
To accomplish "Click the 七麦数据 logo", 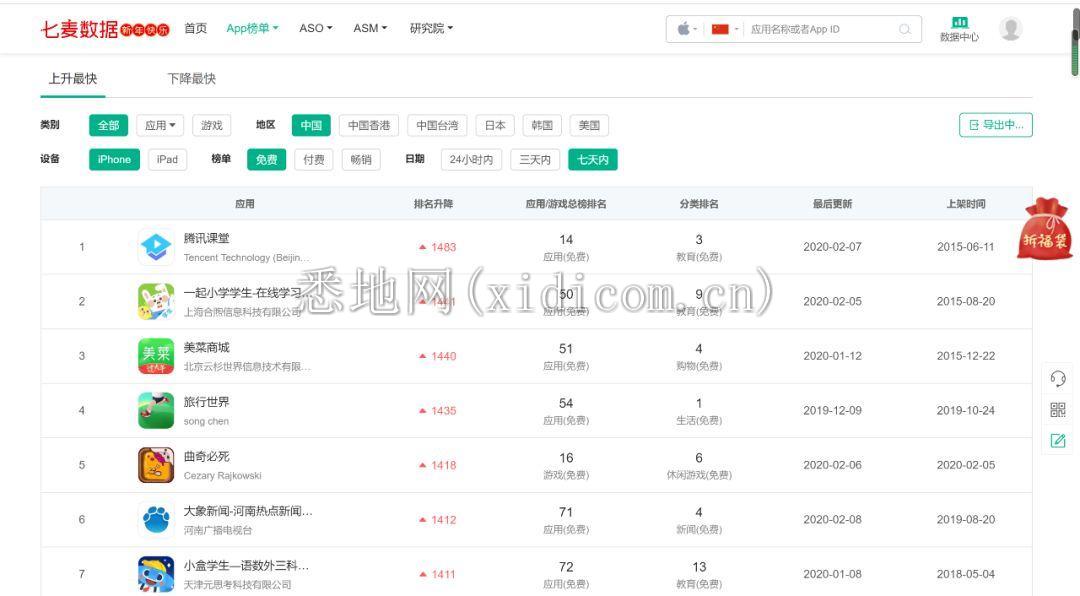I will click(104, 29).
